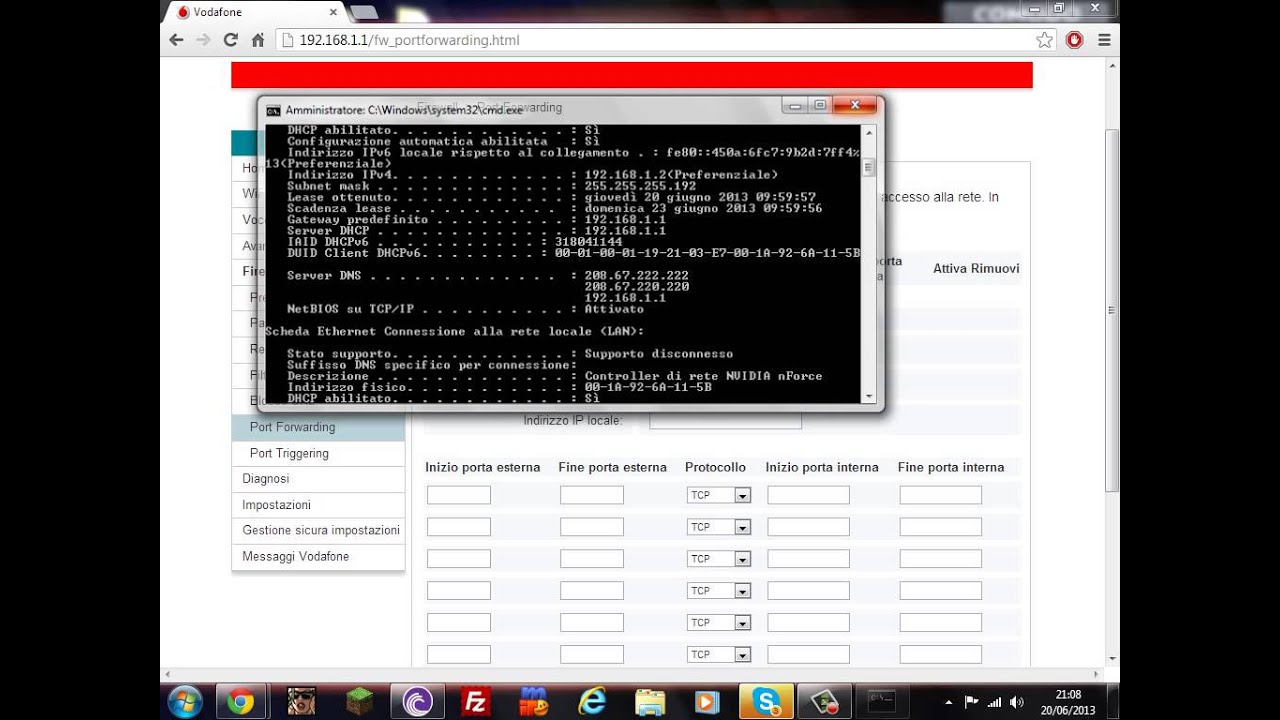Click the horizontal scrollbar left arrow
This screenshot has height=720, width=1280.
click(x=168, y=674)
